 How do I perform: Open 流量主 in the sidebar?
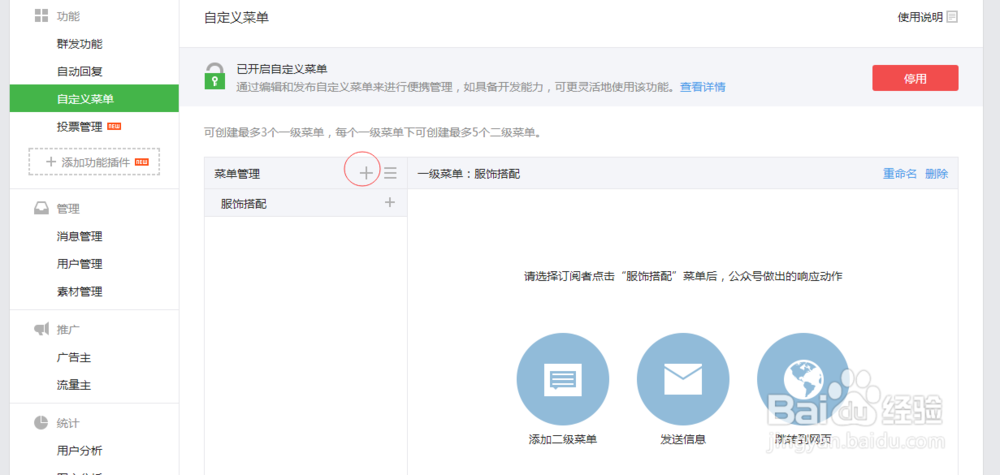tap(74, 385)
